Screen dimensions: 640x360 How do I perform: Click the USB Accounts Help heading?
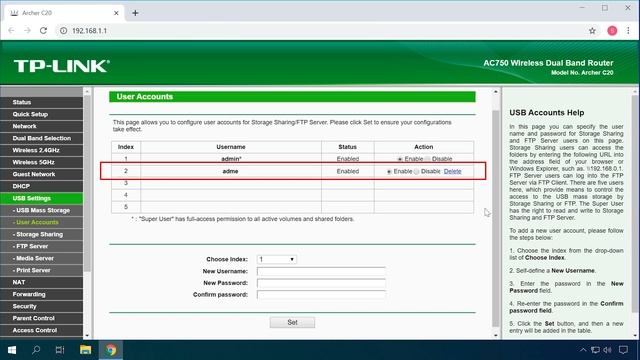(x=547, y=113)
